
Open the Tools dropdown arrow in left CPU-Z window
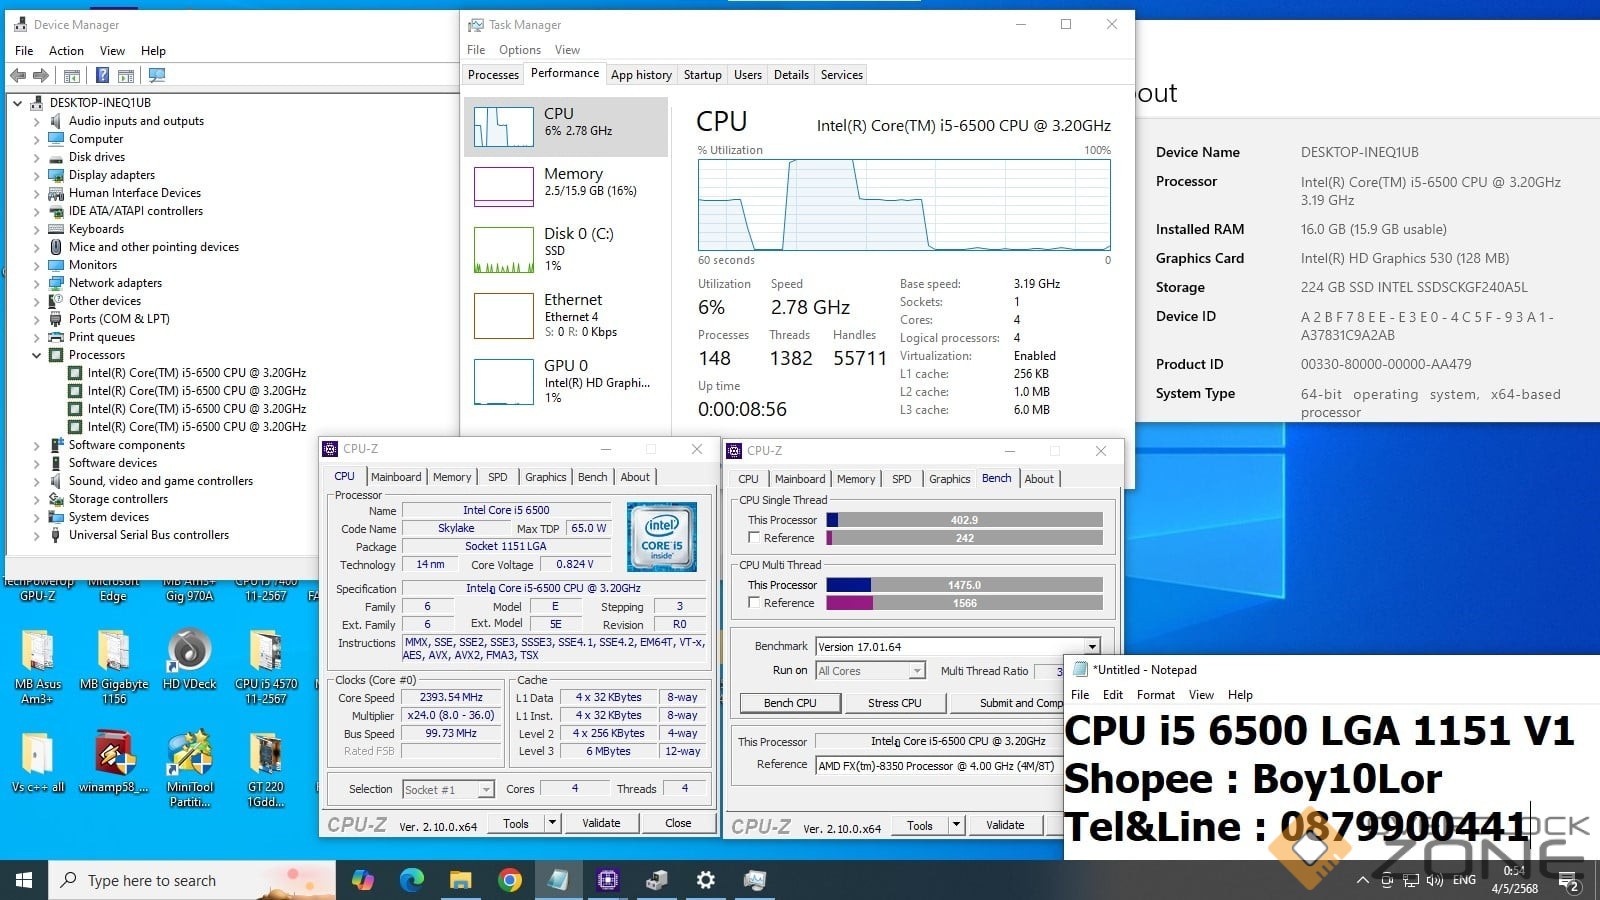click(x=552, y=823)
